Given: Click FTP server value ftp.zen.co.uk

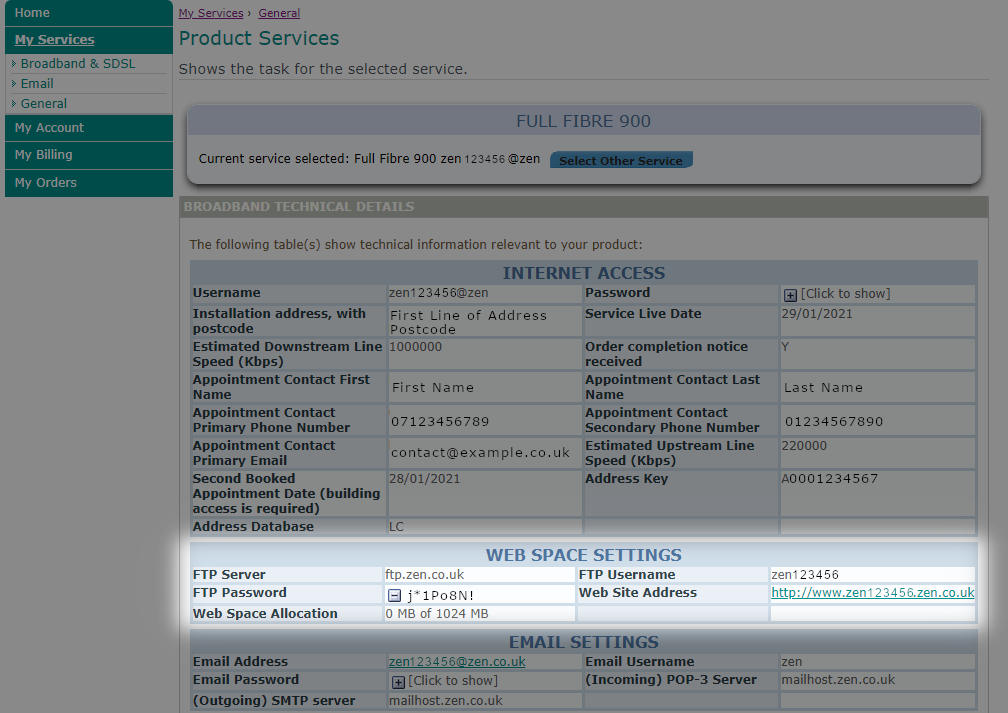Looking at the screenshot, I should click(x=424, y=575).
